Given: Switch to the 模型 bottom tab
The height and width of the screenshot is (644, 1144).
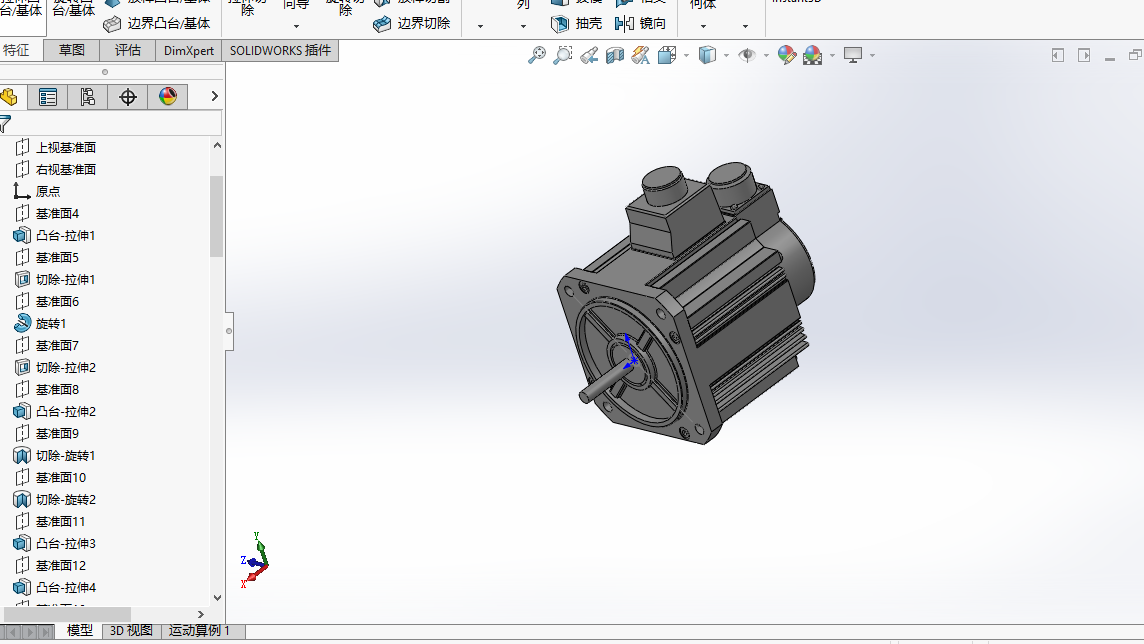Looking at the screenshot, I should tap(80, 631).
